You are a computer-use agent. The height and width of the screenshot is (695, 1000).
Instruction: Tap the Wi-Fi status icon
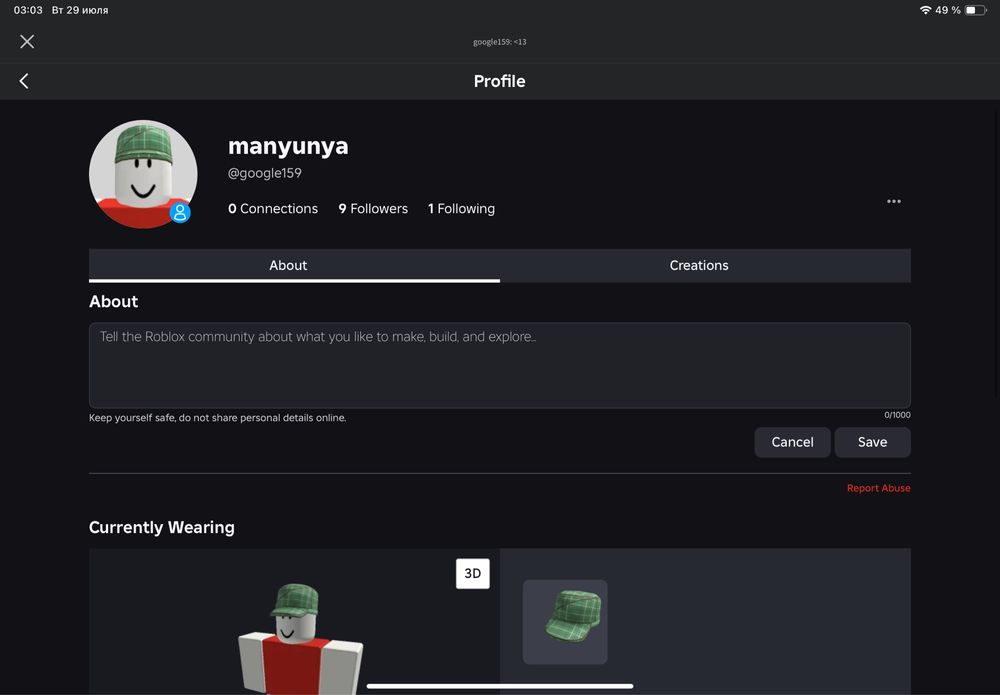[x=925, y=10]
